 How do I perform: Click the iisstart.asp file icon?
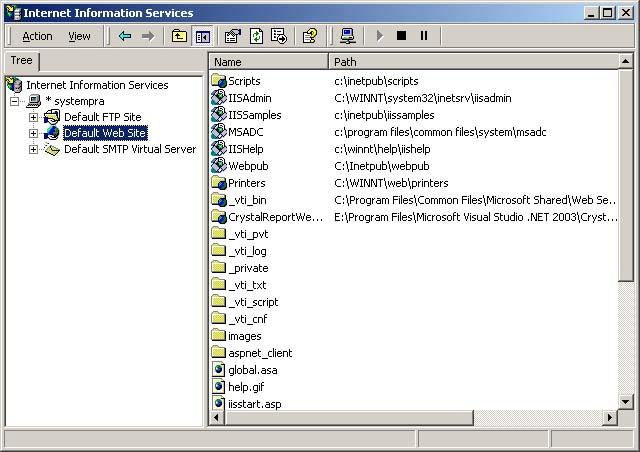tap(219, 403)
